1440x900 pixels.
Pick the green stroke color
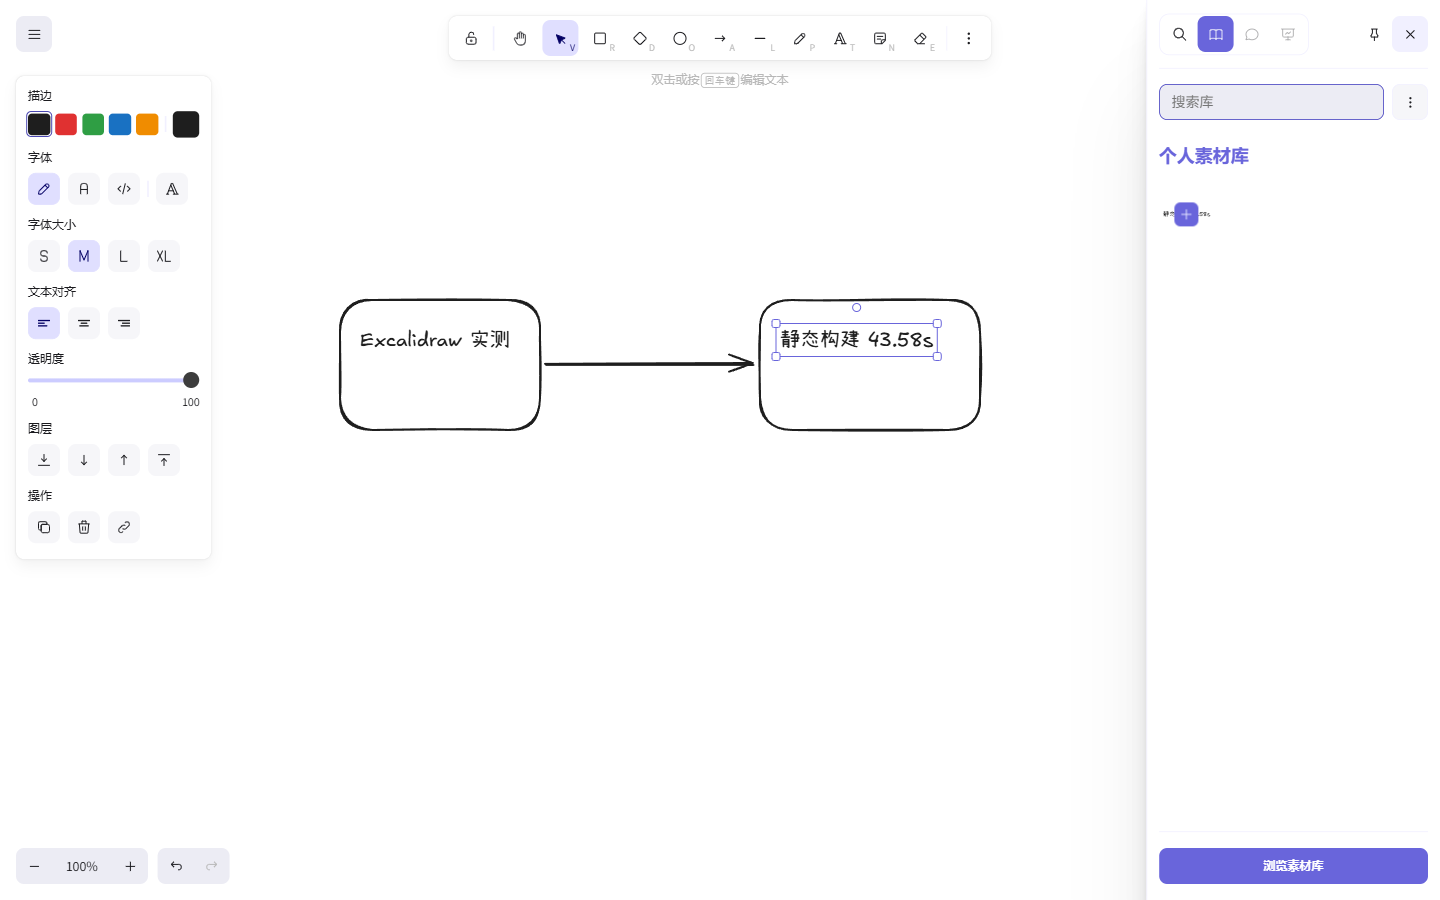93,124
